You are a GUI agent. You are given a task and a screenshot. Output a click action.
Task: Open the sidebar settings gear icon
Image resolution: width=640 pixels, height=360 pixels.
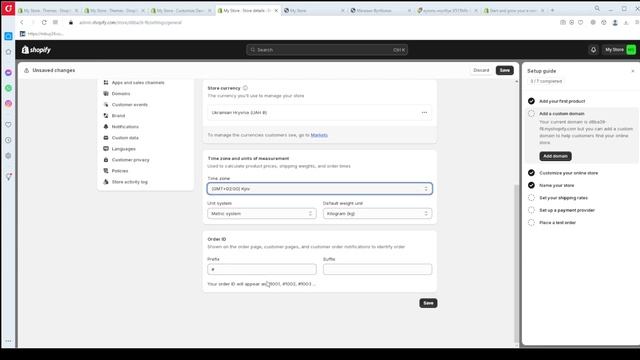click(9, 156)
